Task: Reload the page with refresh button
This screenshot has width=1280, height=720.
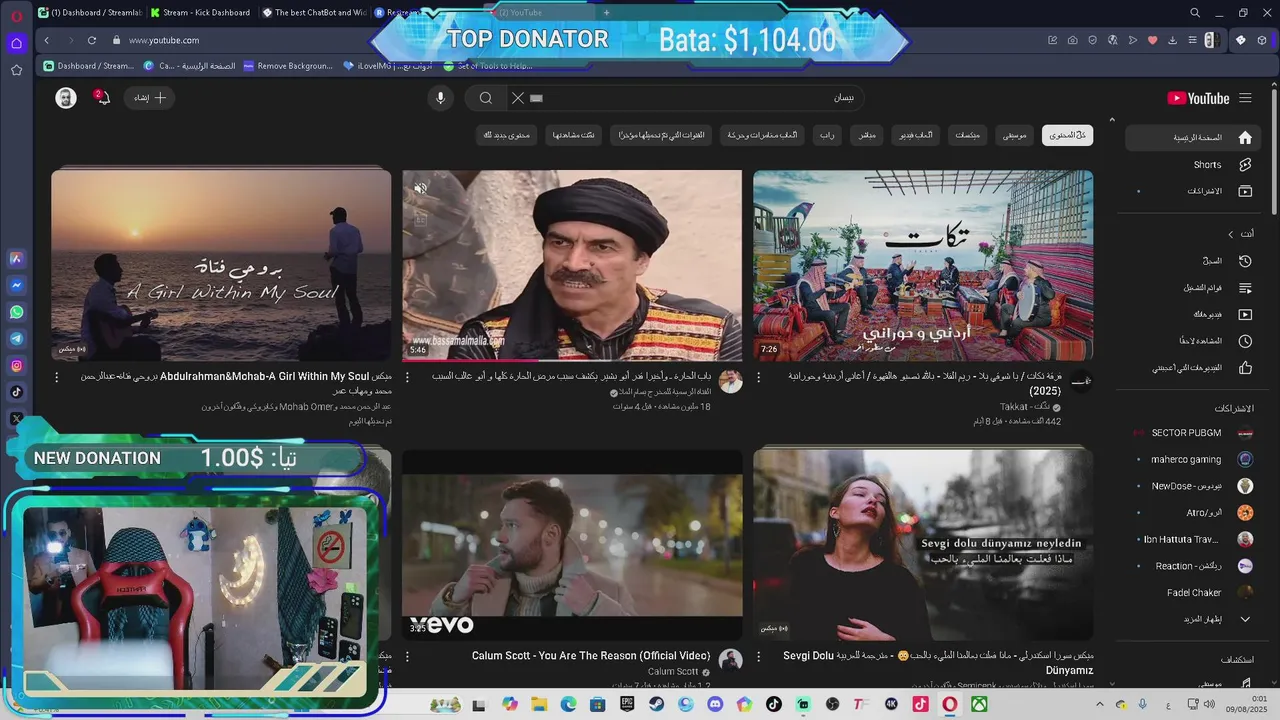Action: 92,40
